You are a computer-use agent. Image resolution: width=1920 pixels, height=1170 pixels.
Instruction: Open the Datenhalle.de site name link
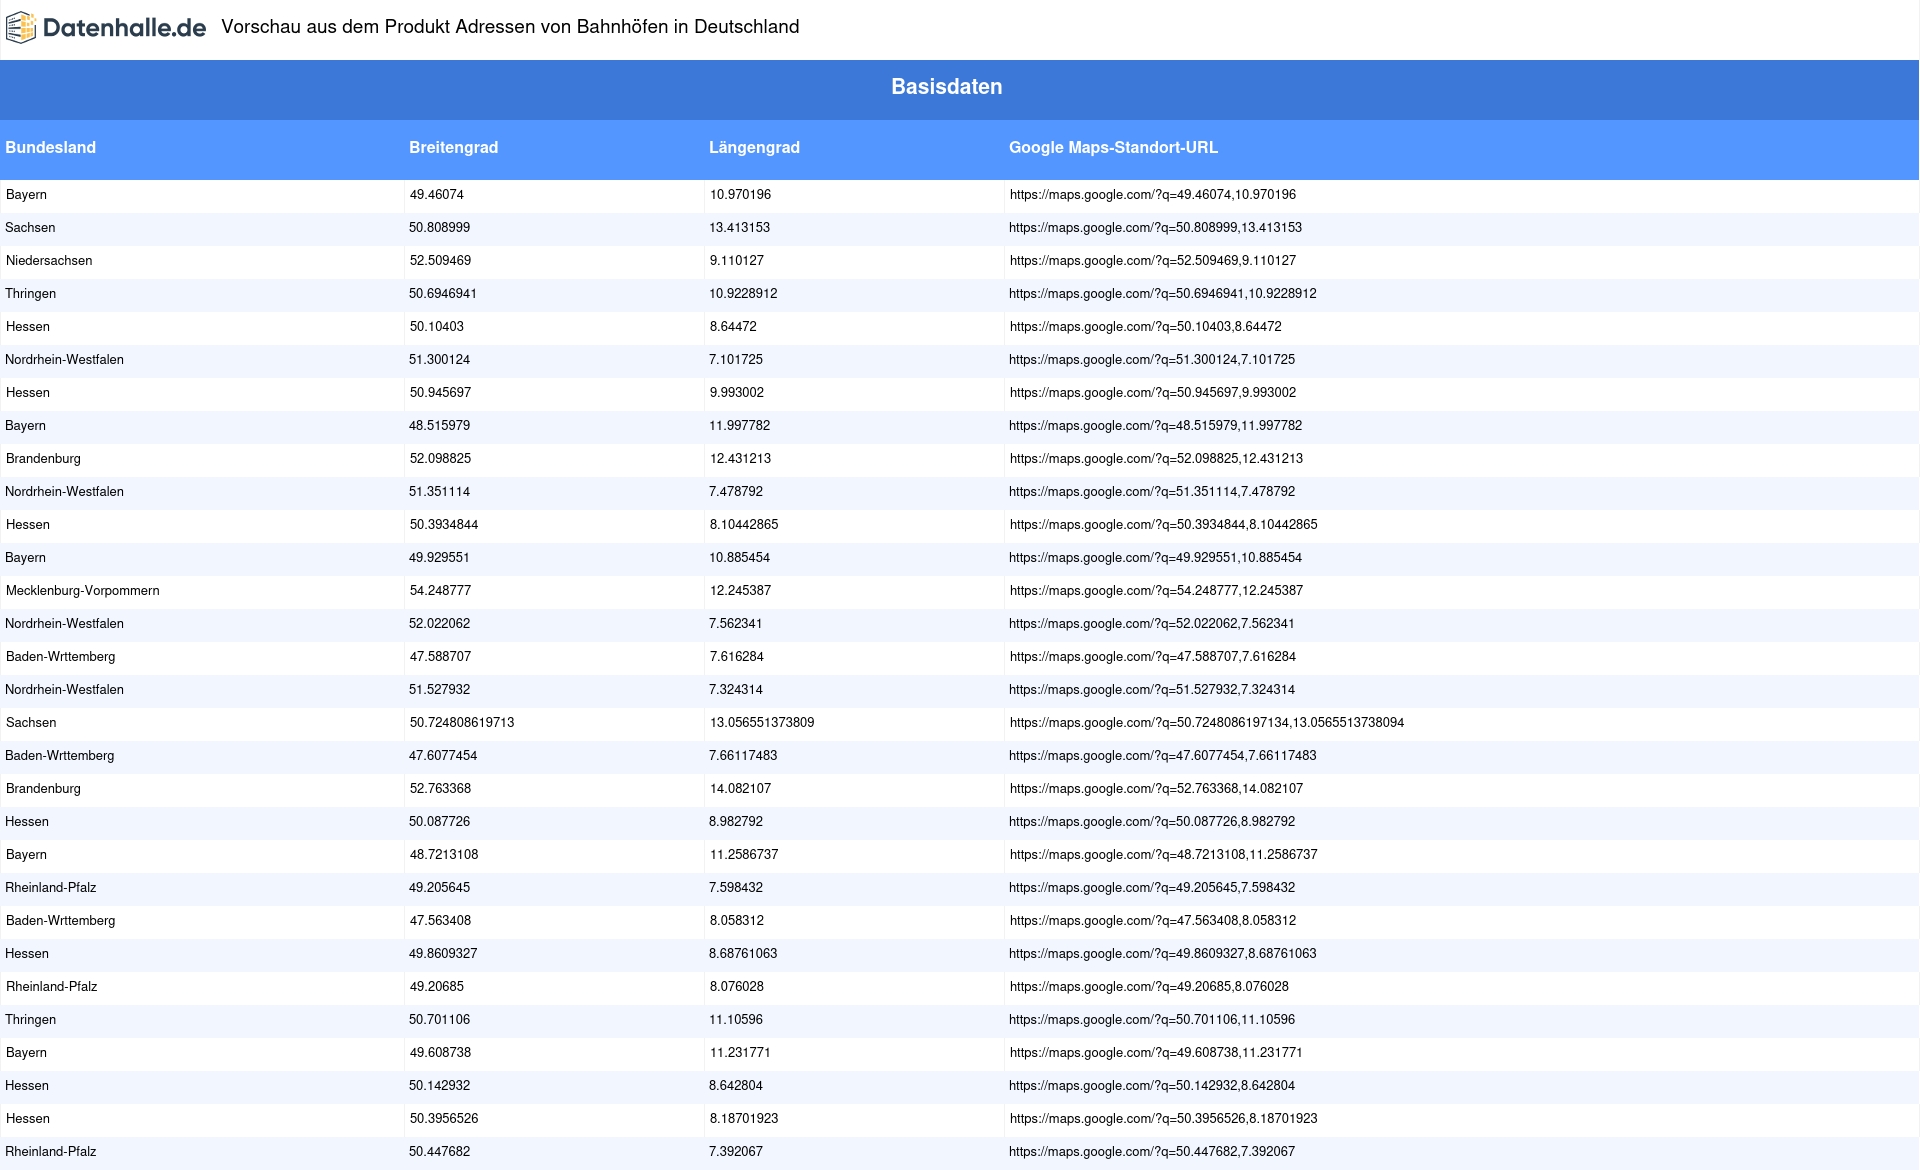124,28
